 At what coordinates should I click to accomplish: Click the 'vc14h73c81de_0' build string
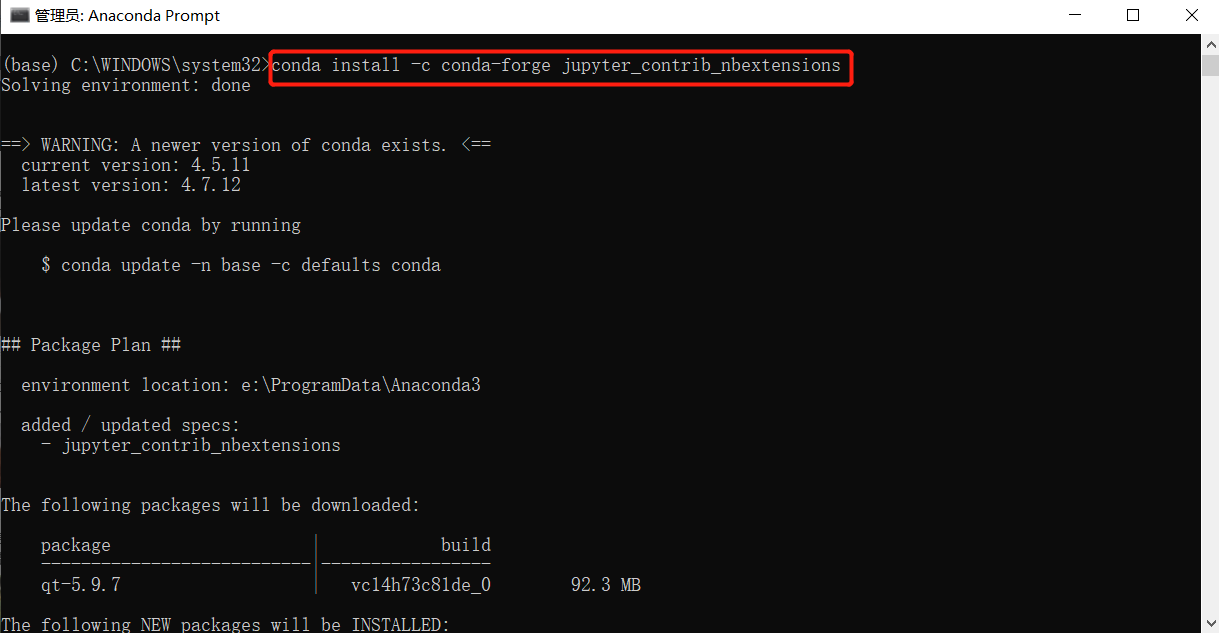pyautogui.click(x=421, y=585)
